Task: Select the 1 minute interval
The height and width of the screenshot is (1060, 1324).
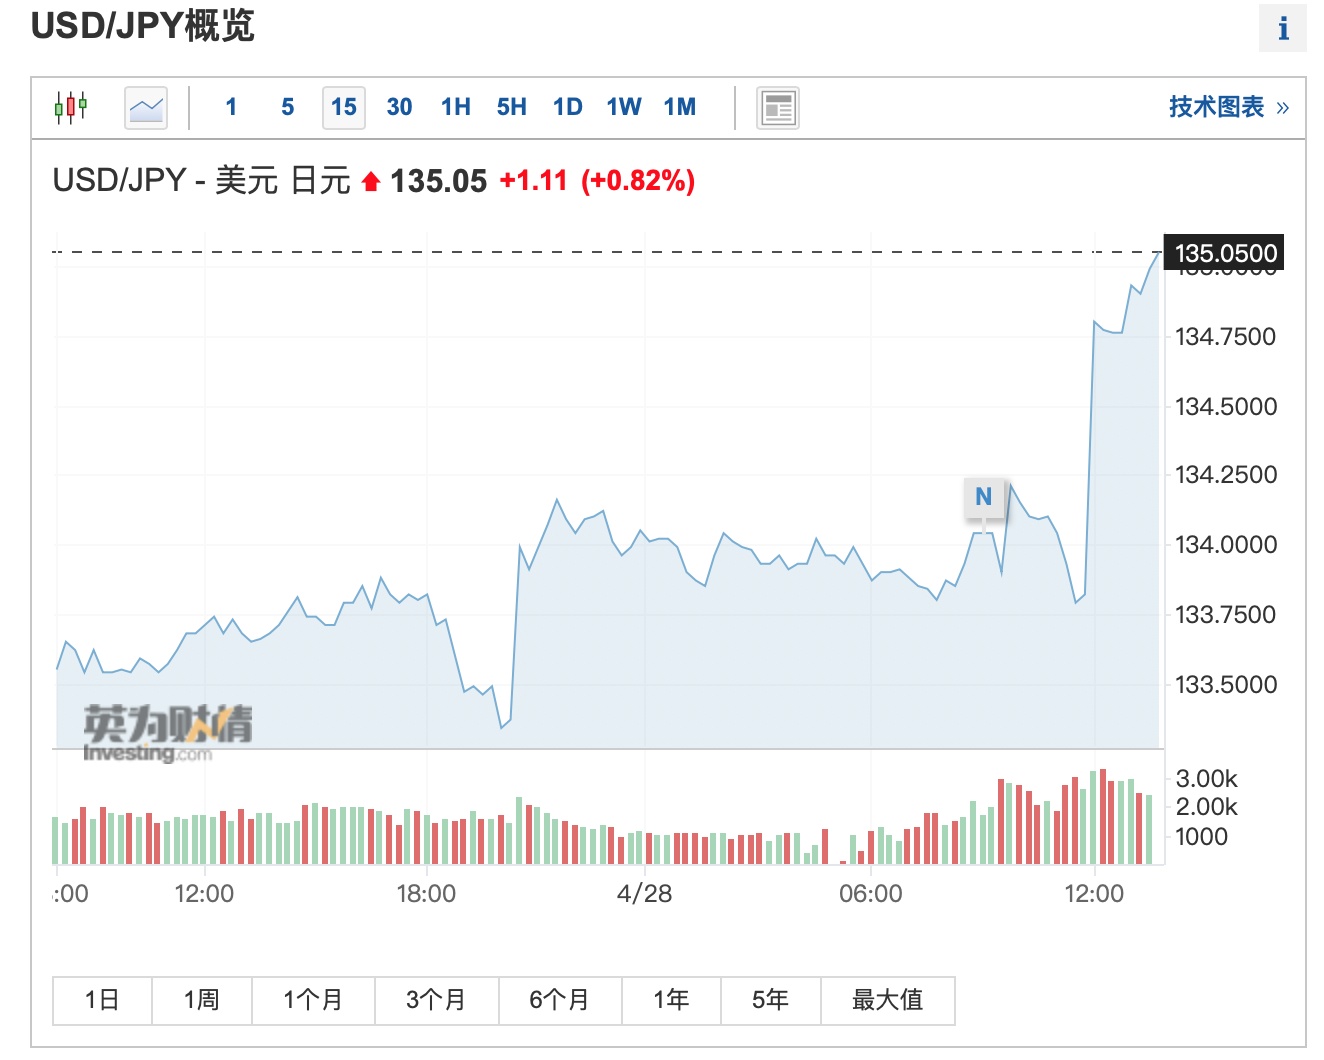Action: coord(231,107)
